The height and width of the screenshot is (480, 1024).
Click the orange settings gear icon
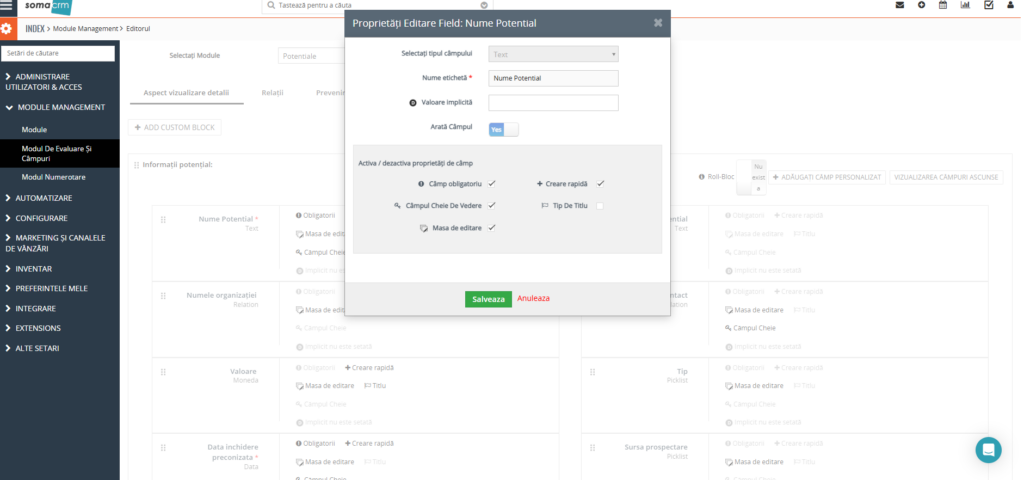point(7,29)
